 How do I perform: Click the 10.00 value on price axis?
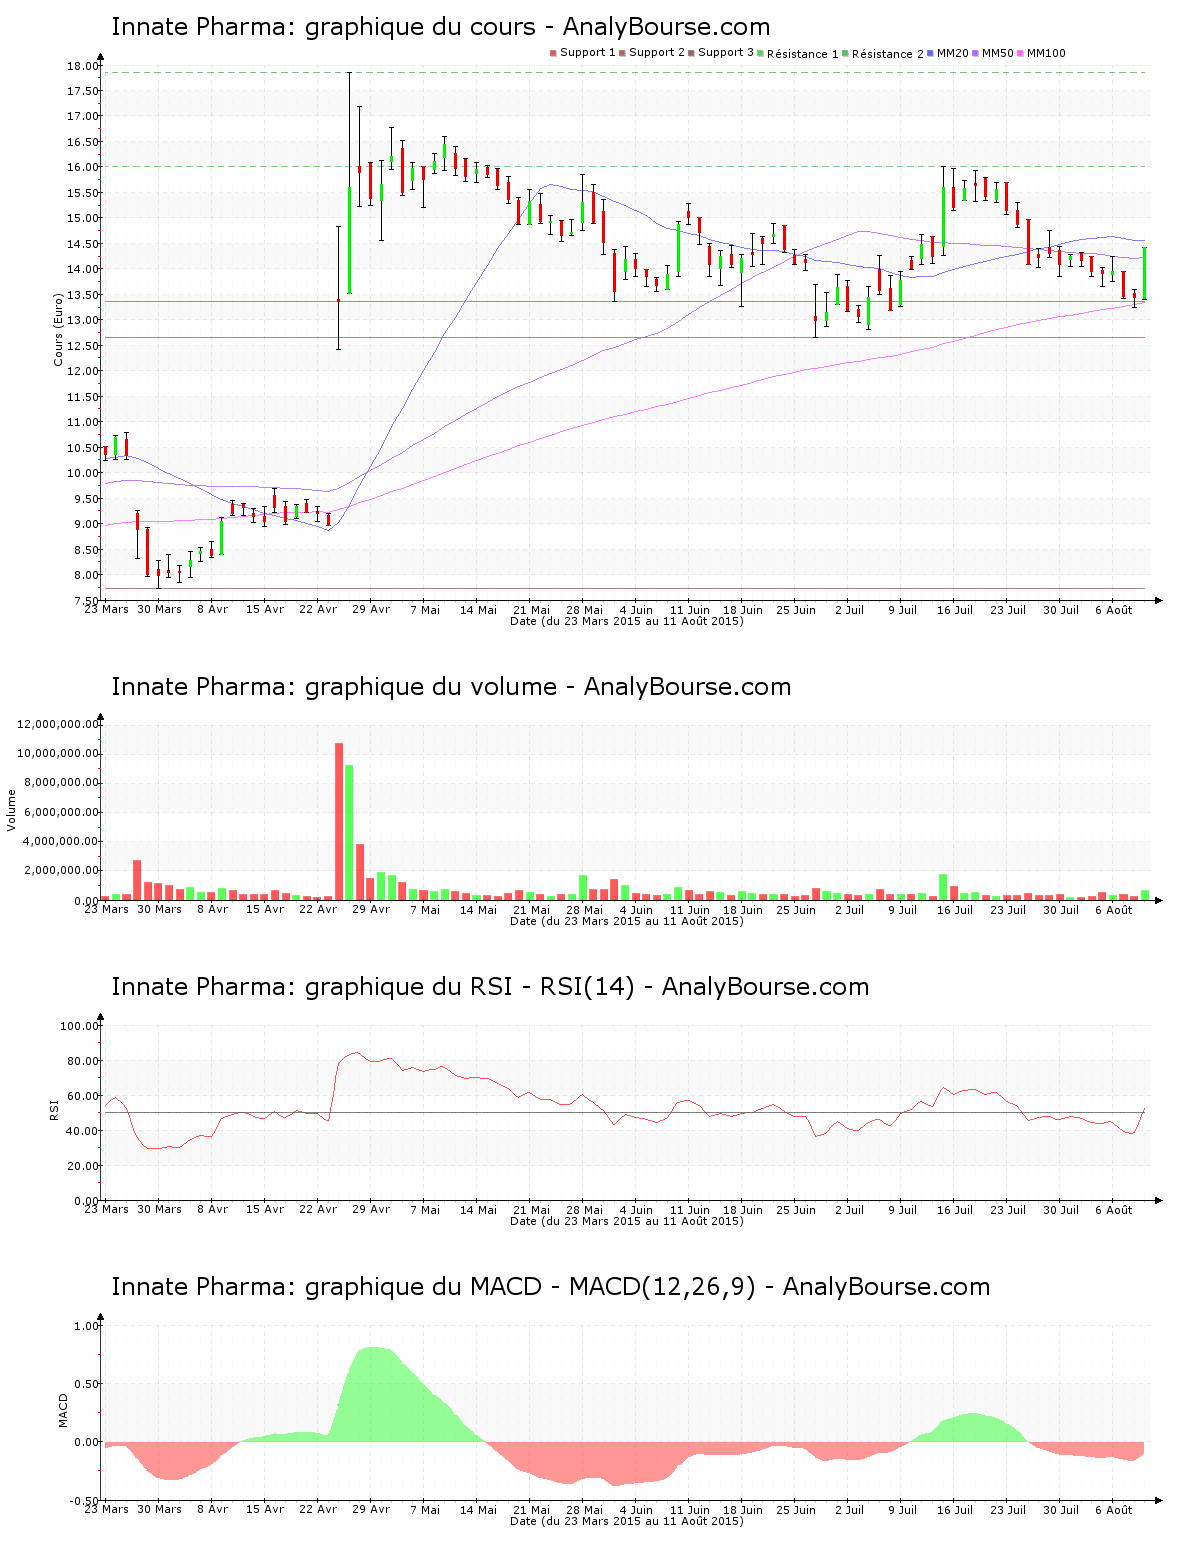coord(84,473)
